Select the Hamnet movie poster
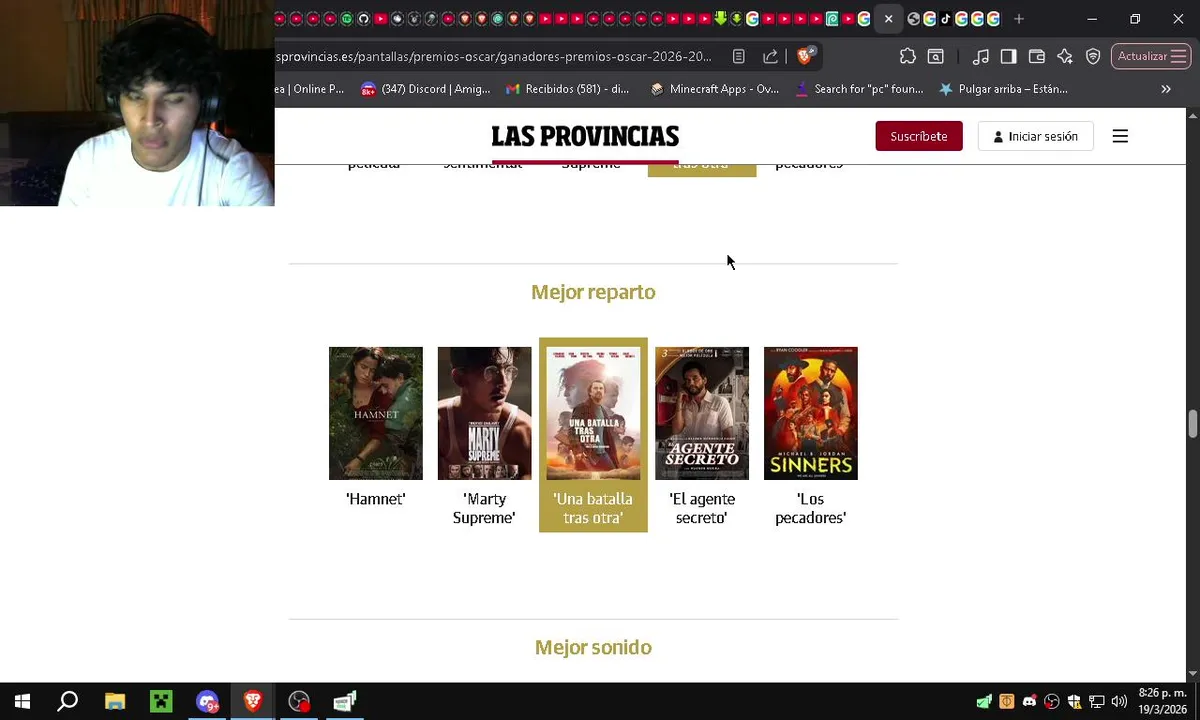This screenshot has height=720, width=1200. coord(376,413)
